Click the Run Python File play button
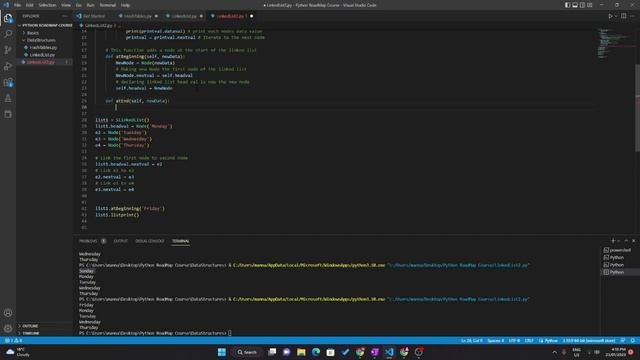The image size is (640, 360). (610, 16)
